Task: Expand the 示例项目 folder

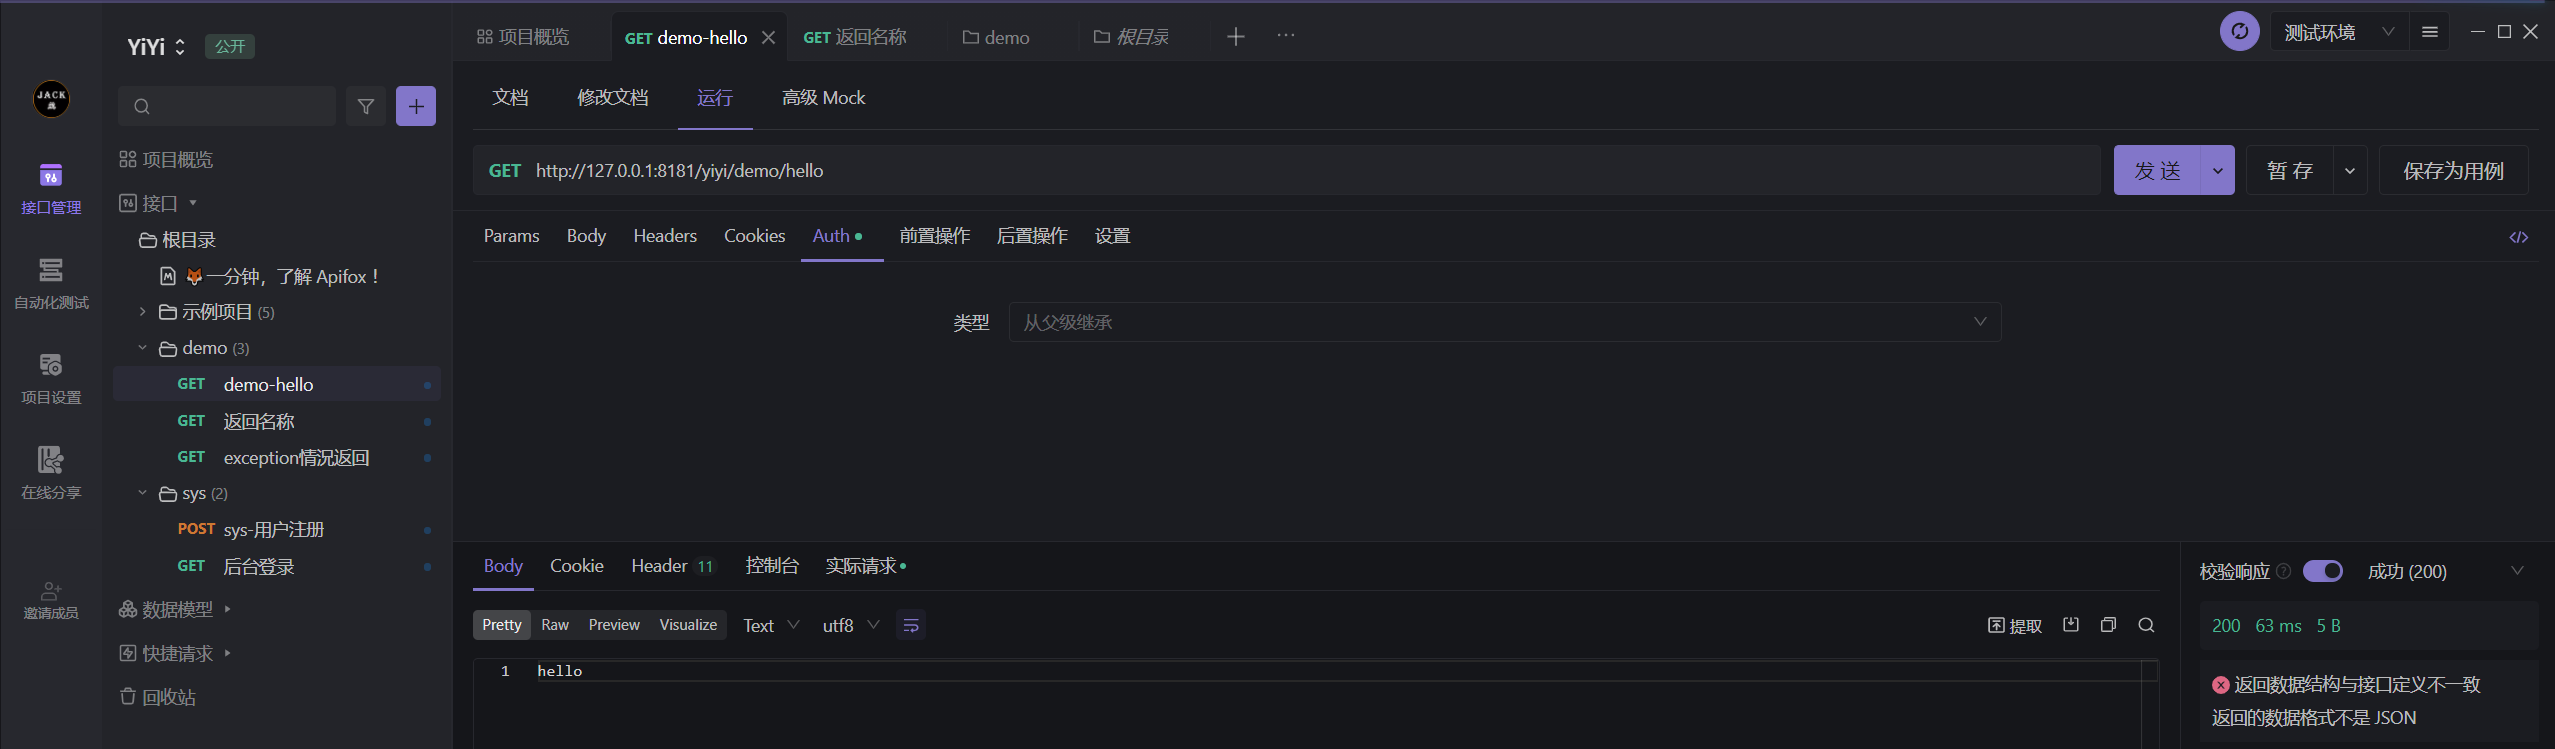Action: click(142, 312)
